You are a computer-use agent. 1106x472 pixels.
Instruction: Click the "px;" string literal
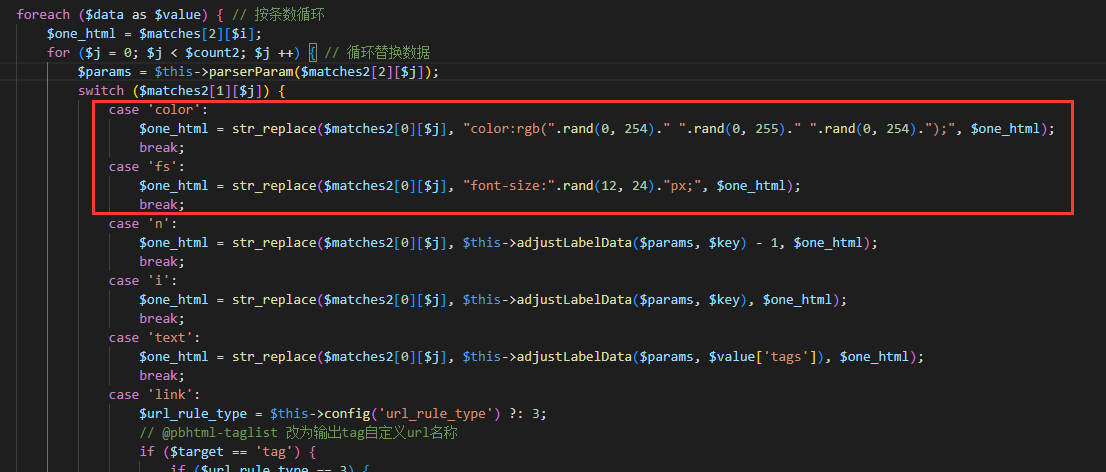pyautogui.click(x=684, y=186)
